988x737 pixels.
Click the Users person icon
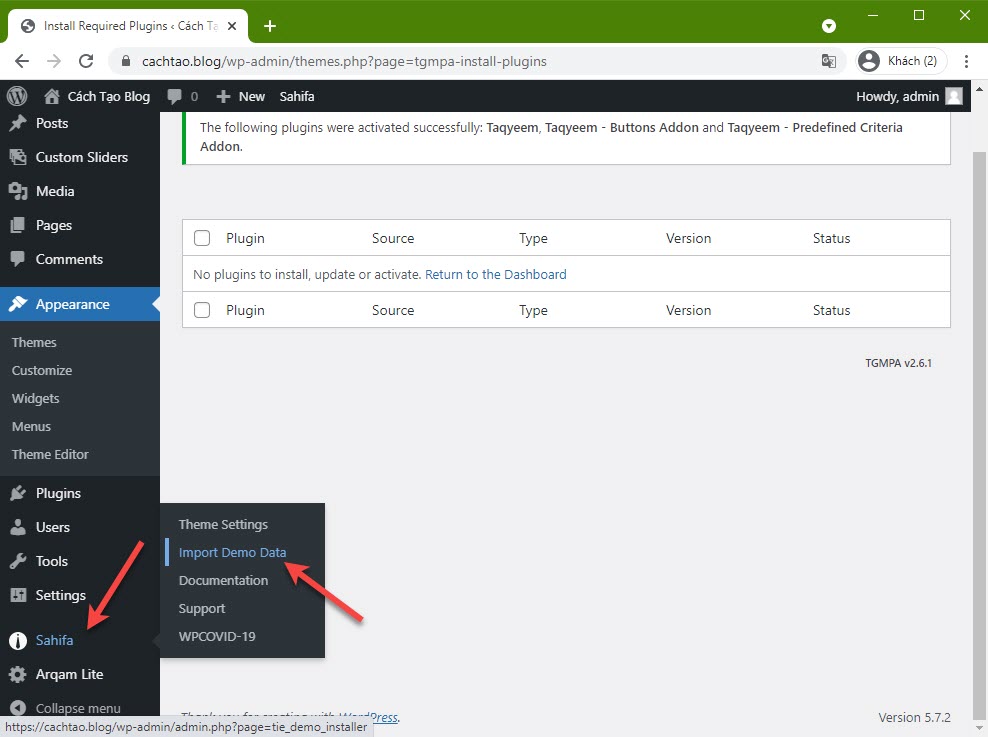pyautogui.click(x=18, y=527)
